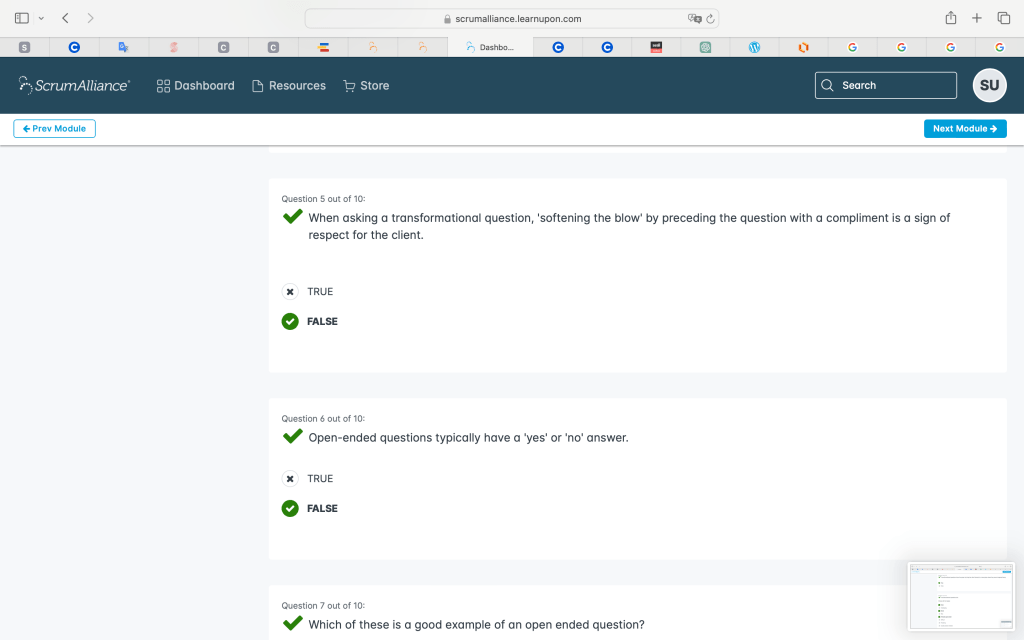Open the Dashboard page
The width and height of the screenshot is (1024, 640).
[x=196, y=86]
